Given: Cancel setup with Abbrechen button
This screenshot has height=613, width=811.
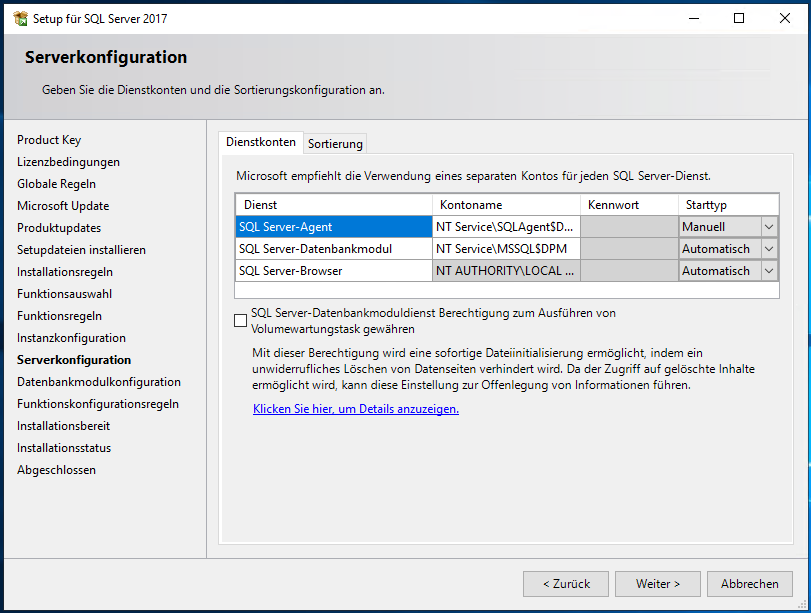Looking at the screenshot, I should click(x=750, y=584).
